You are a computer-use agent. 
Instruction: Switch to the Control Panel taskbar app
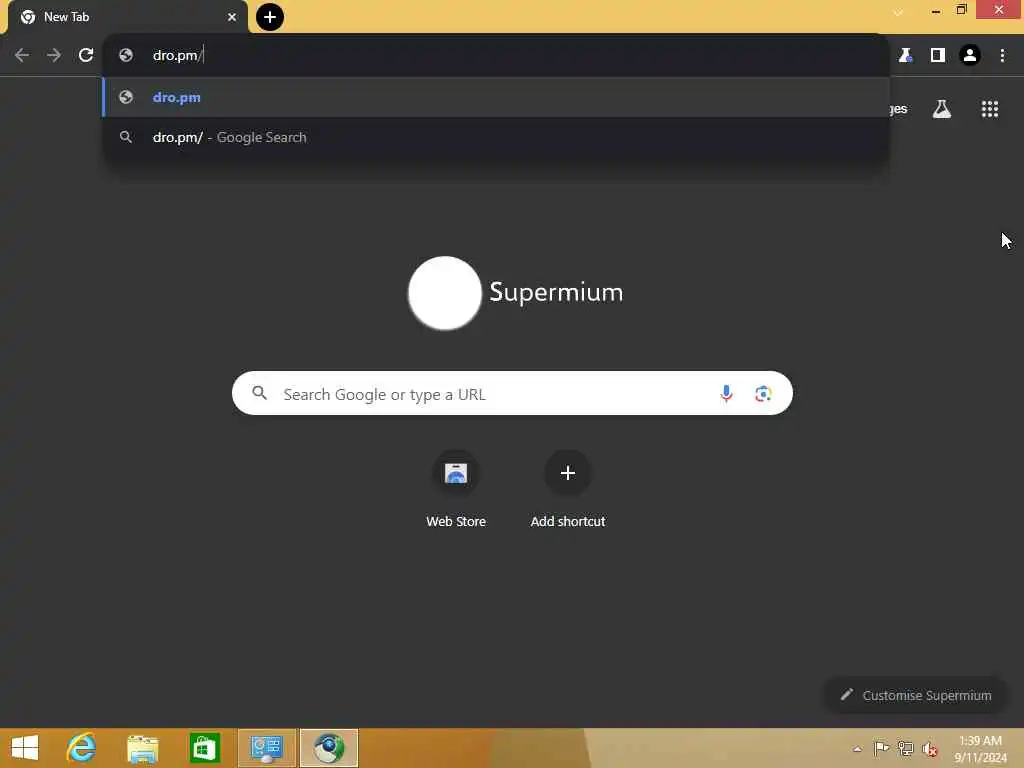tap(266, 748)
